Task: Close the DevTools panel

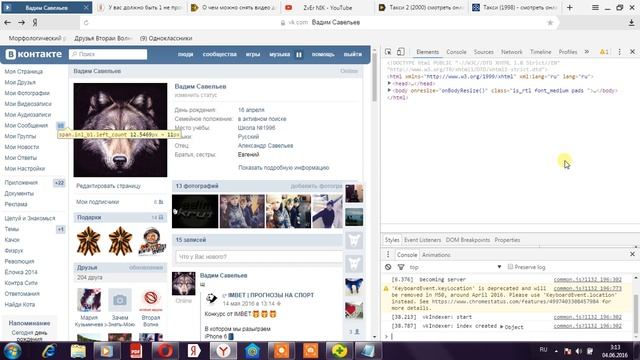Action: (632, 52)
